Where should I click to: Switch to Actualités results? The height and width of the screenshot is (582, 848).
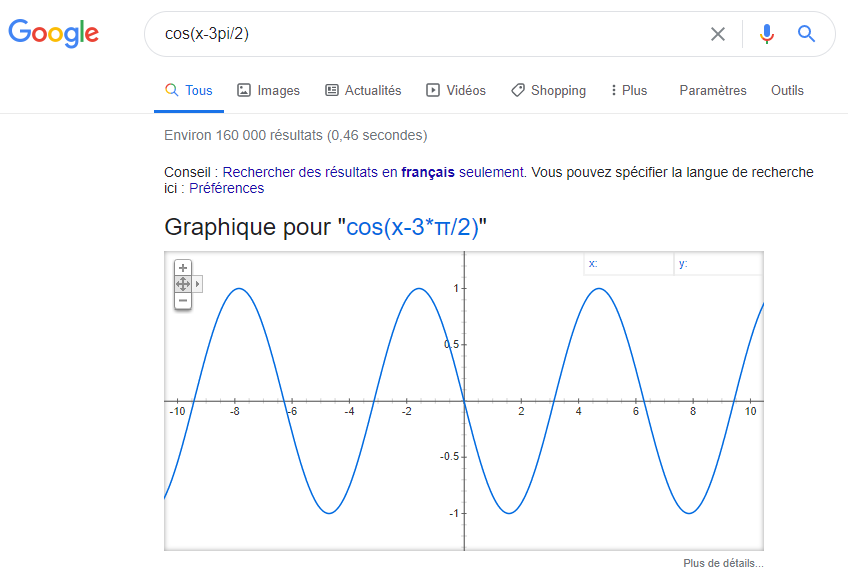[362, 90]
